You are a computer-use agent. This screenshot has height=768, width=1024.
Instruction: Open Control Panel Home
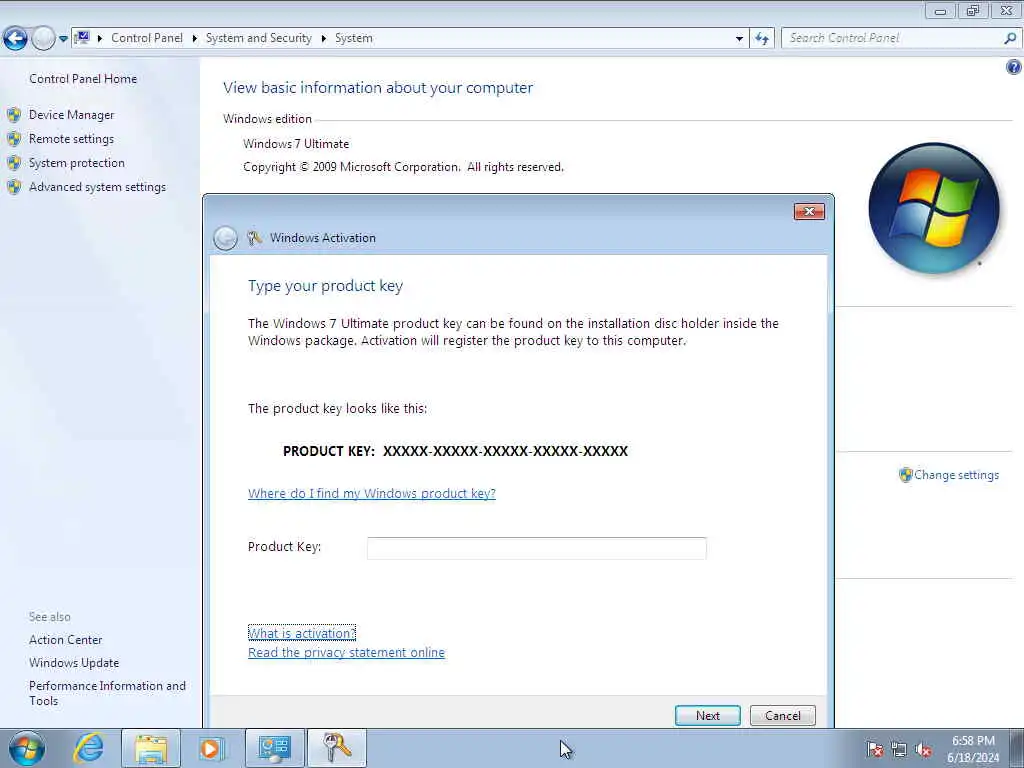click(x=83, y=78)
